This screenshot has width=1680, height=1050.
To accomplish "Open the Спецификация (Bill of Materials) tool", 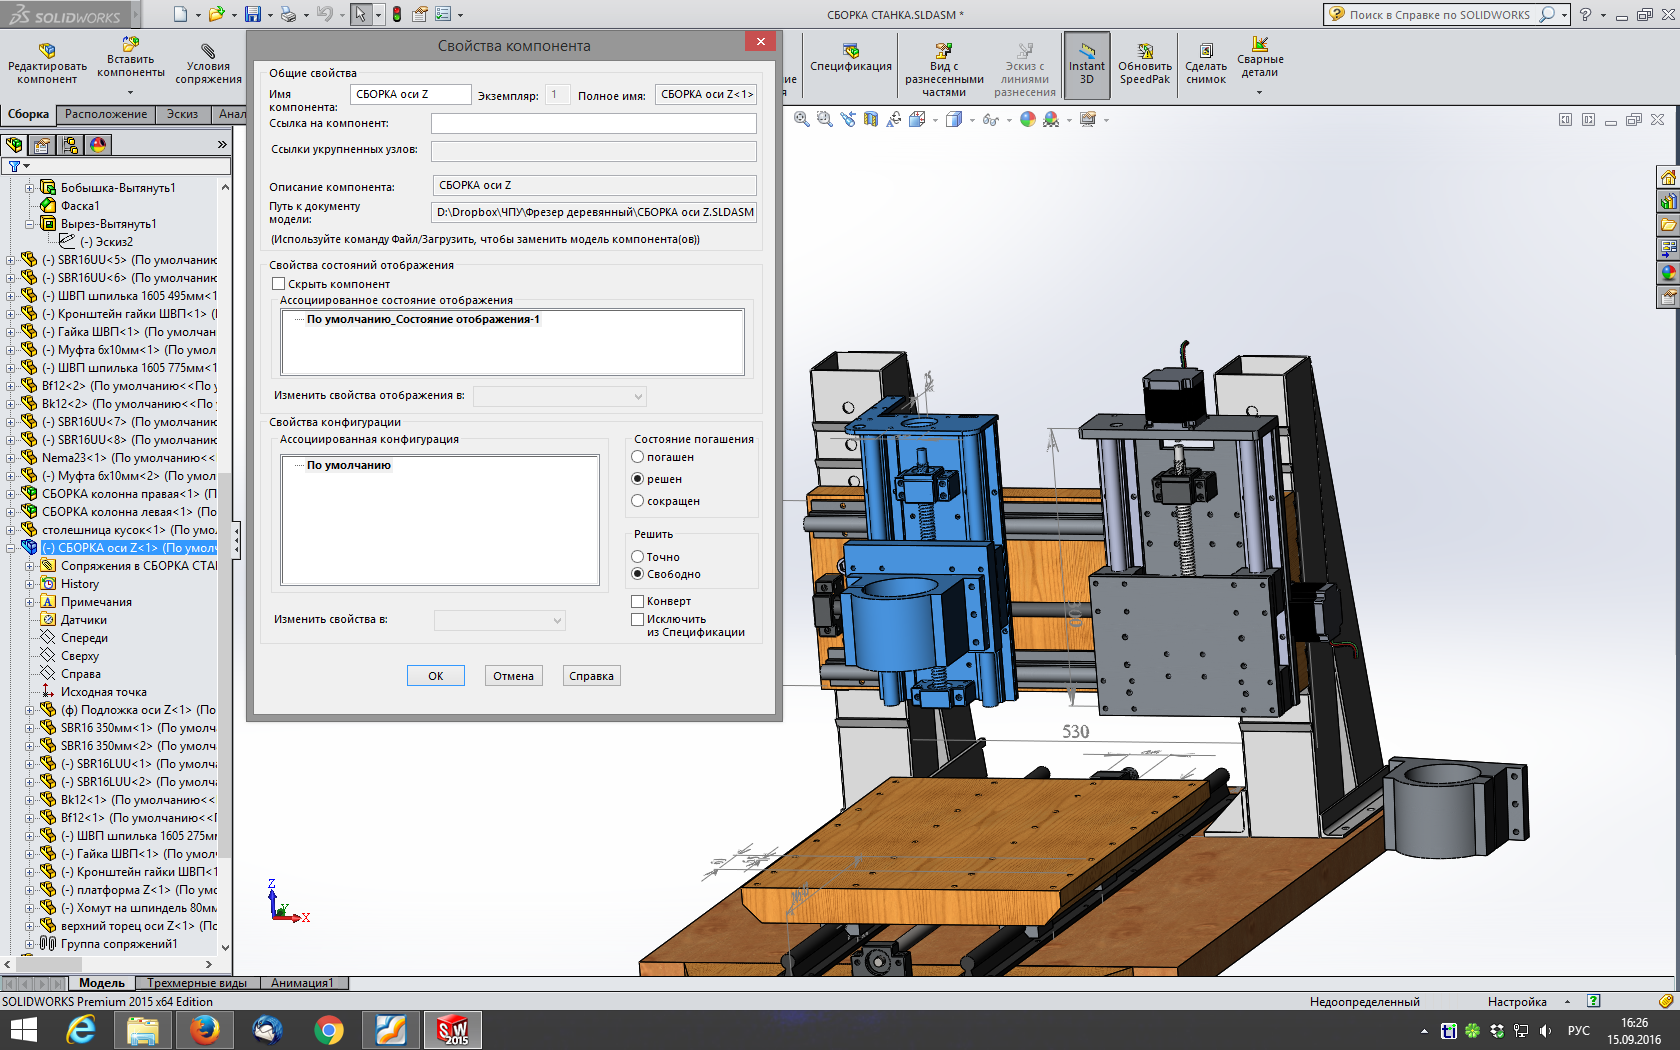I will pos(850,52).
